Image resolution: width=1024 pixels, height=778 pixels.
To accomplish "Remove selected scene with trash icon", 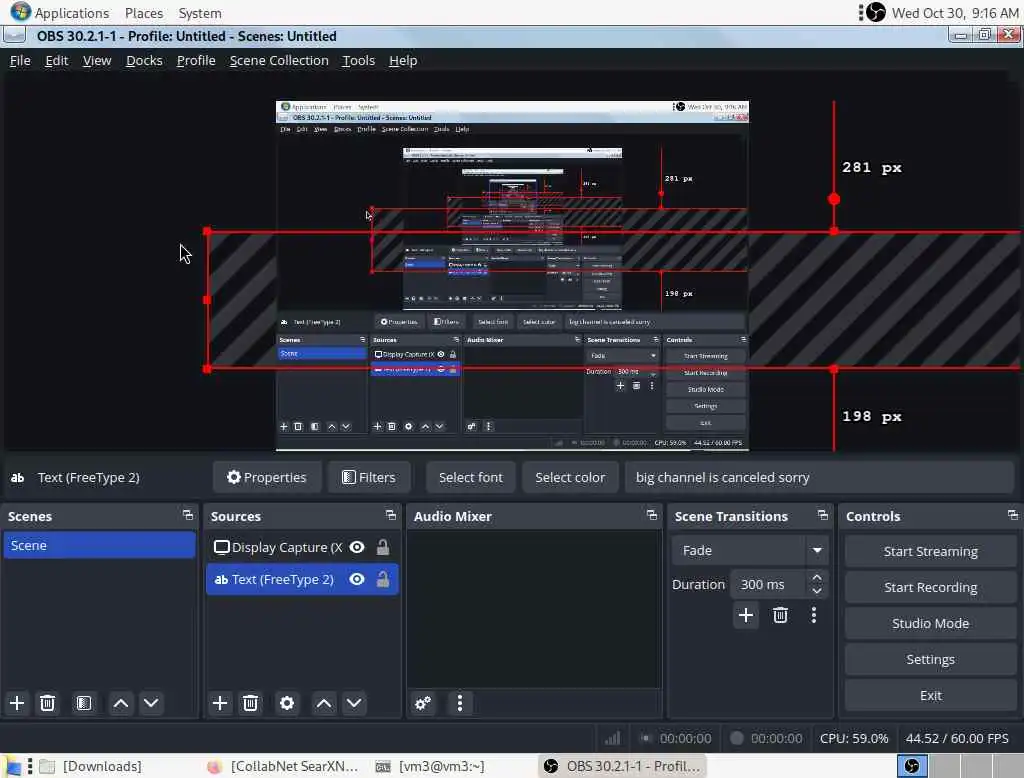I will pyautogui.click(x=47, y=704).
